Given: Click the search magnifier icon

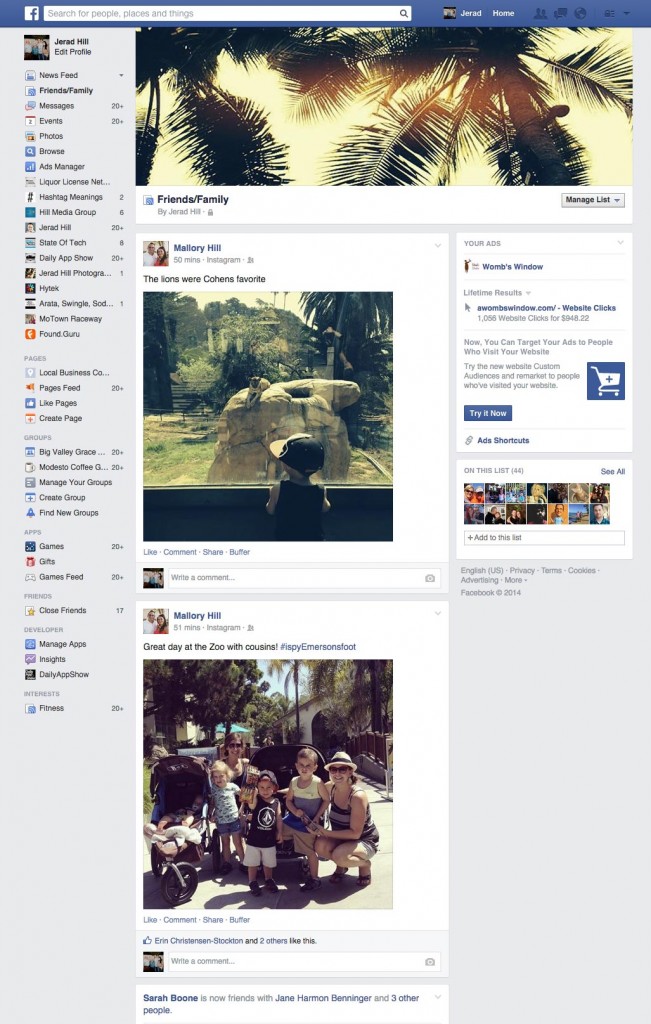Looking at the screenshot, I should pyautogui.click(x=404, y=13).
